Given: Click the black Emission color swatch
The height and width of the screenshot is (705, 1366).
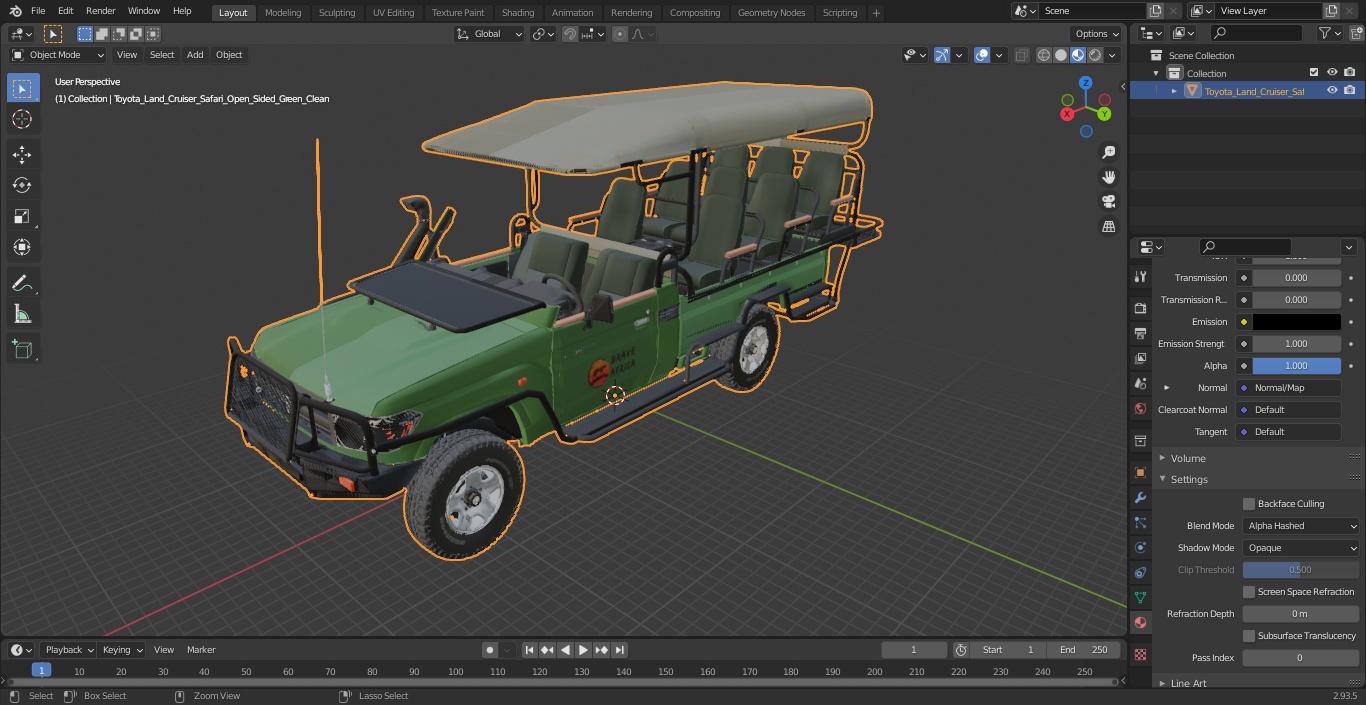Looking at the screenshot, I should [1297, 322].
